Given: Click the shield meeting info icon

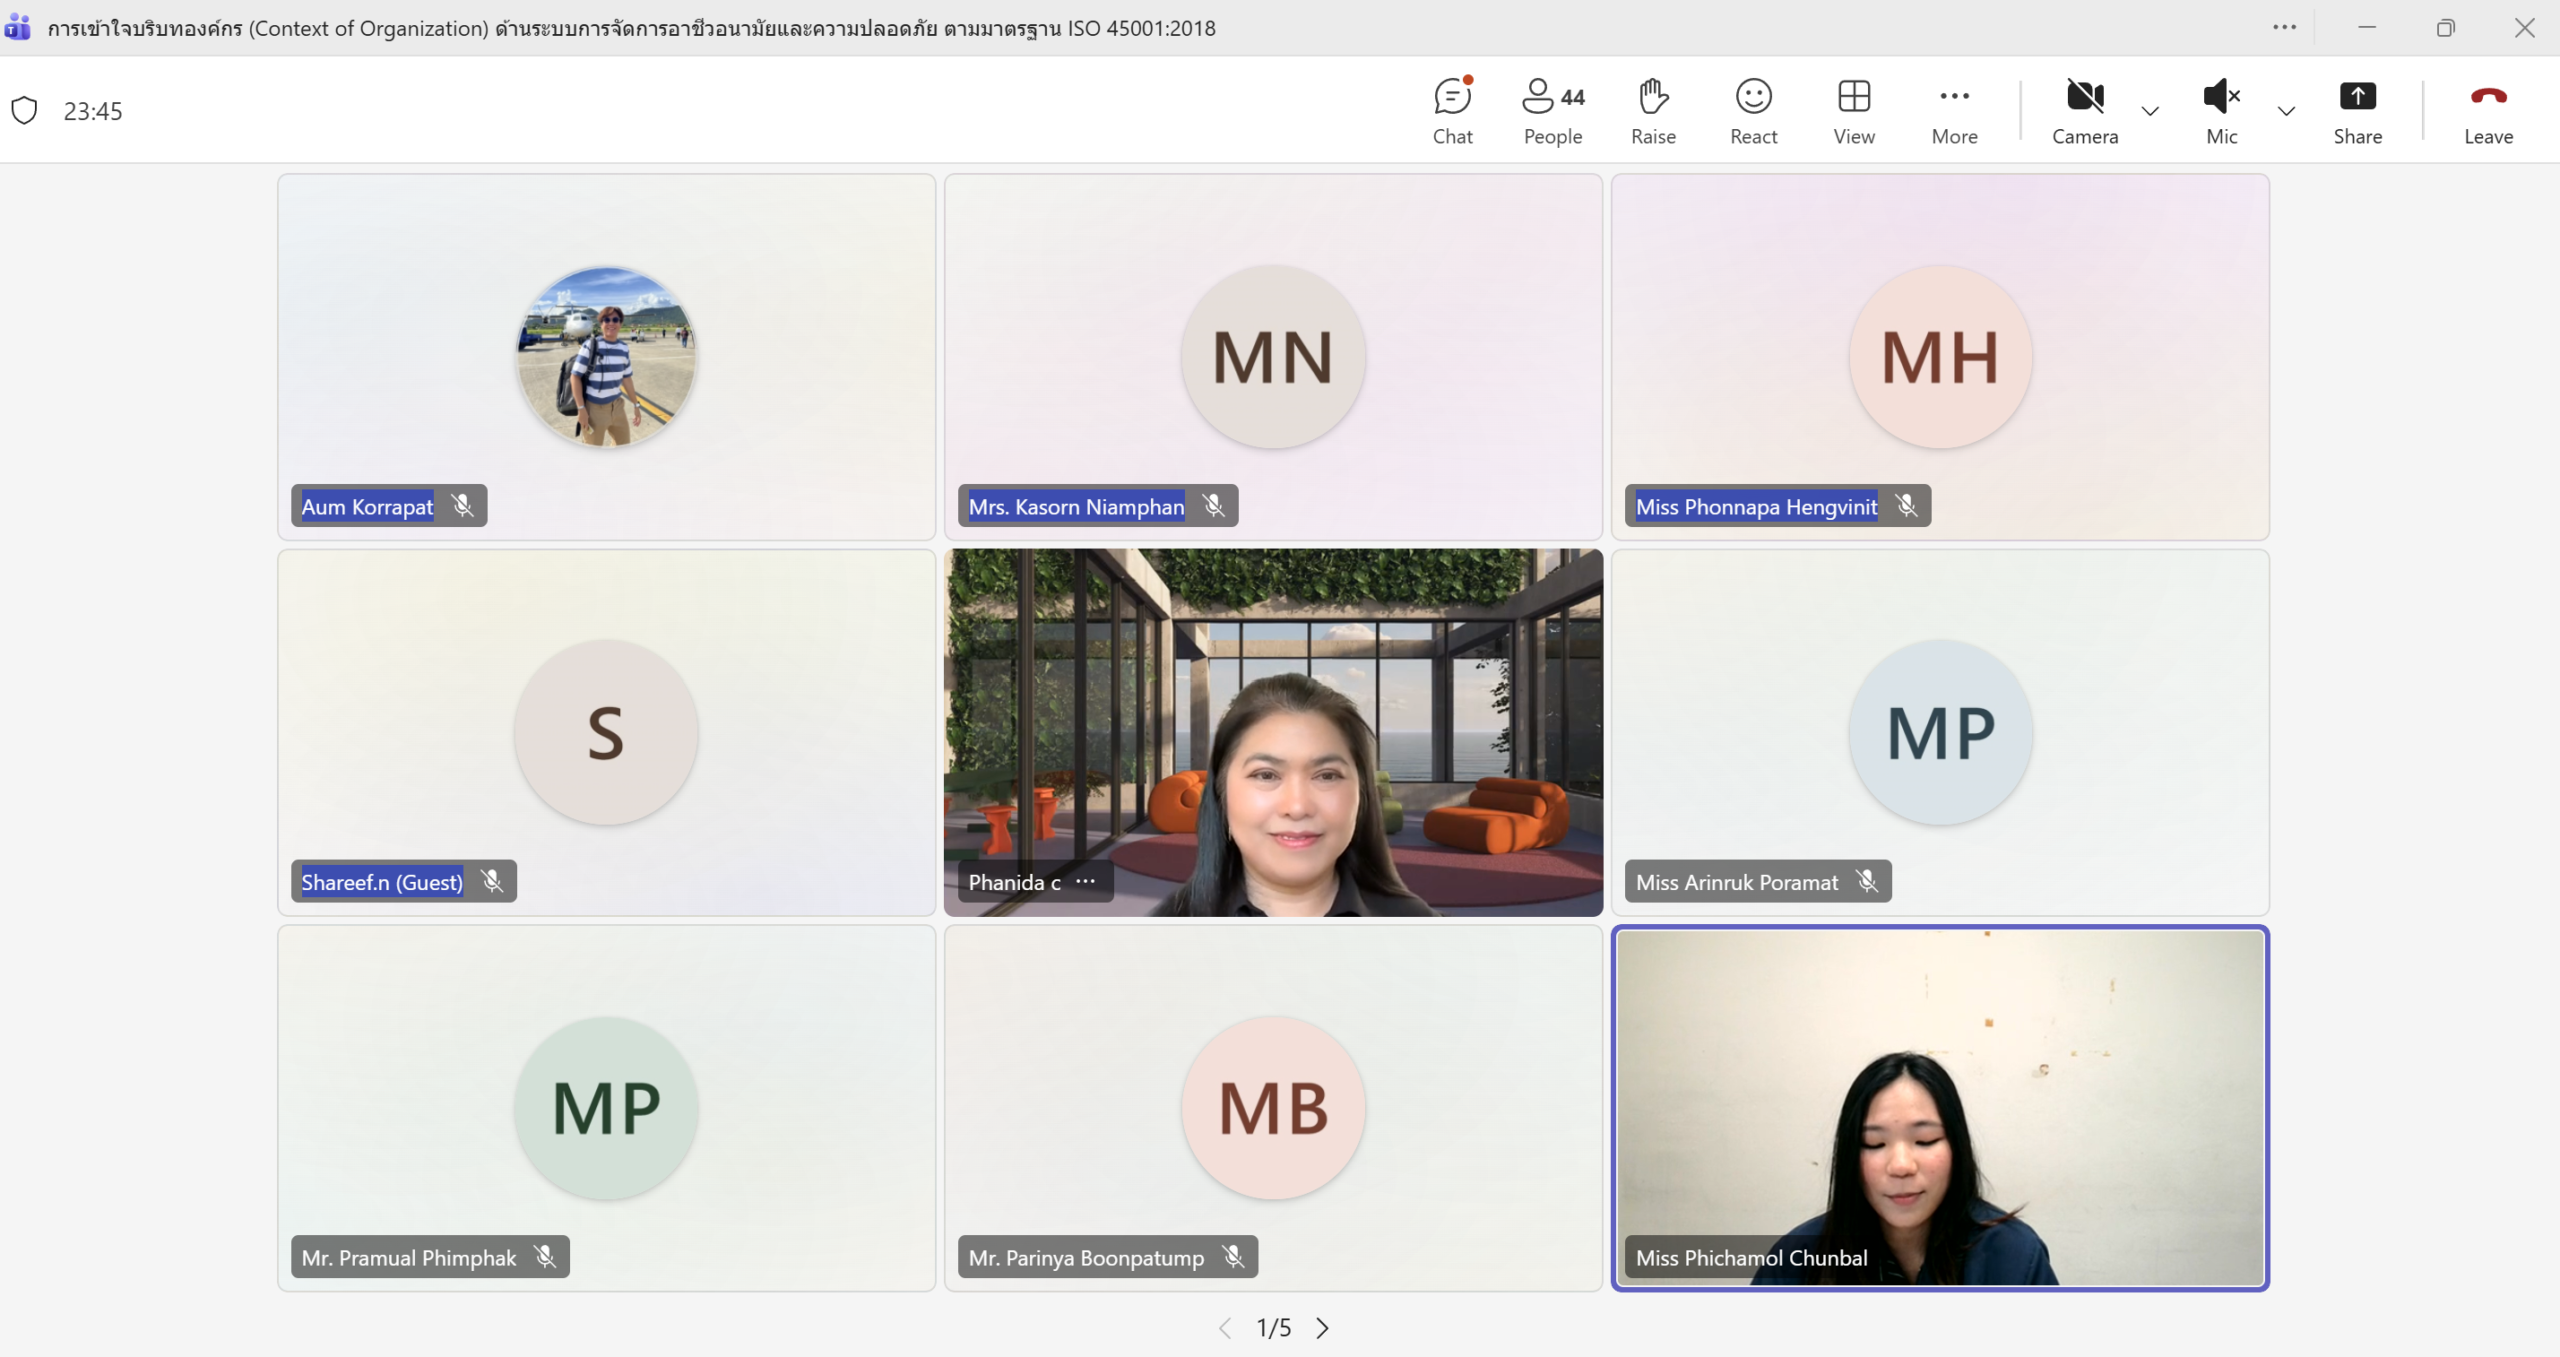Looking at the screenshot, I should (x=25, y=110).
